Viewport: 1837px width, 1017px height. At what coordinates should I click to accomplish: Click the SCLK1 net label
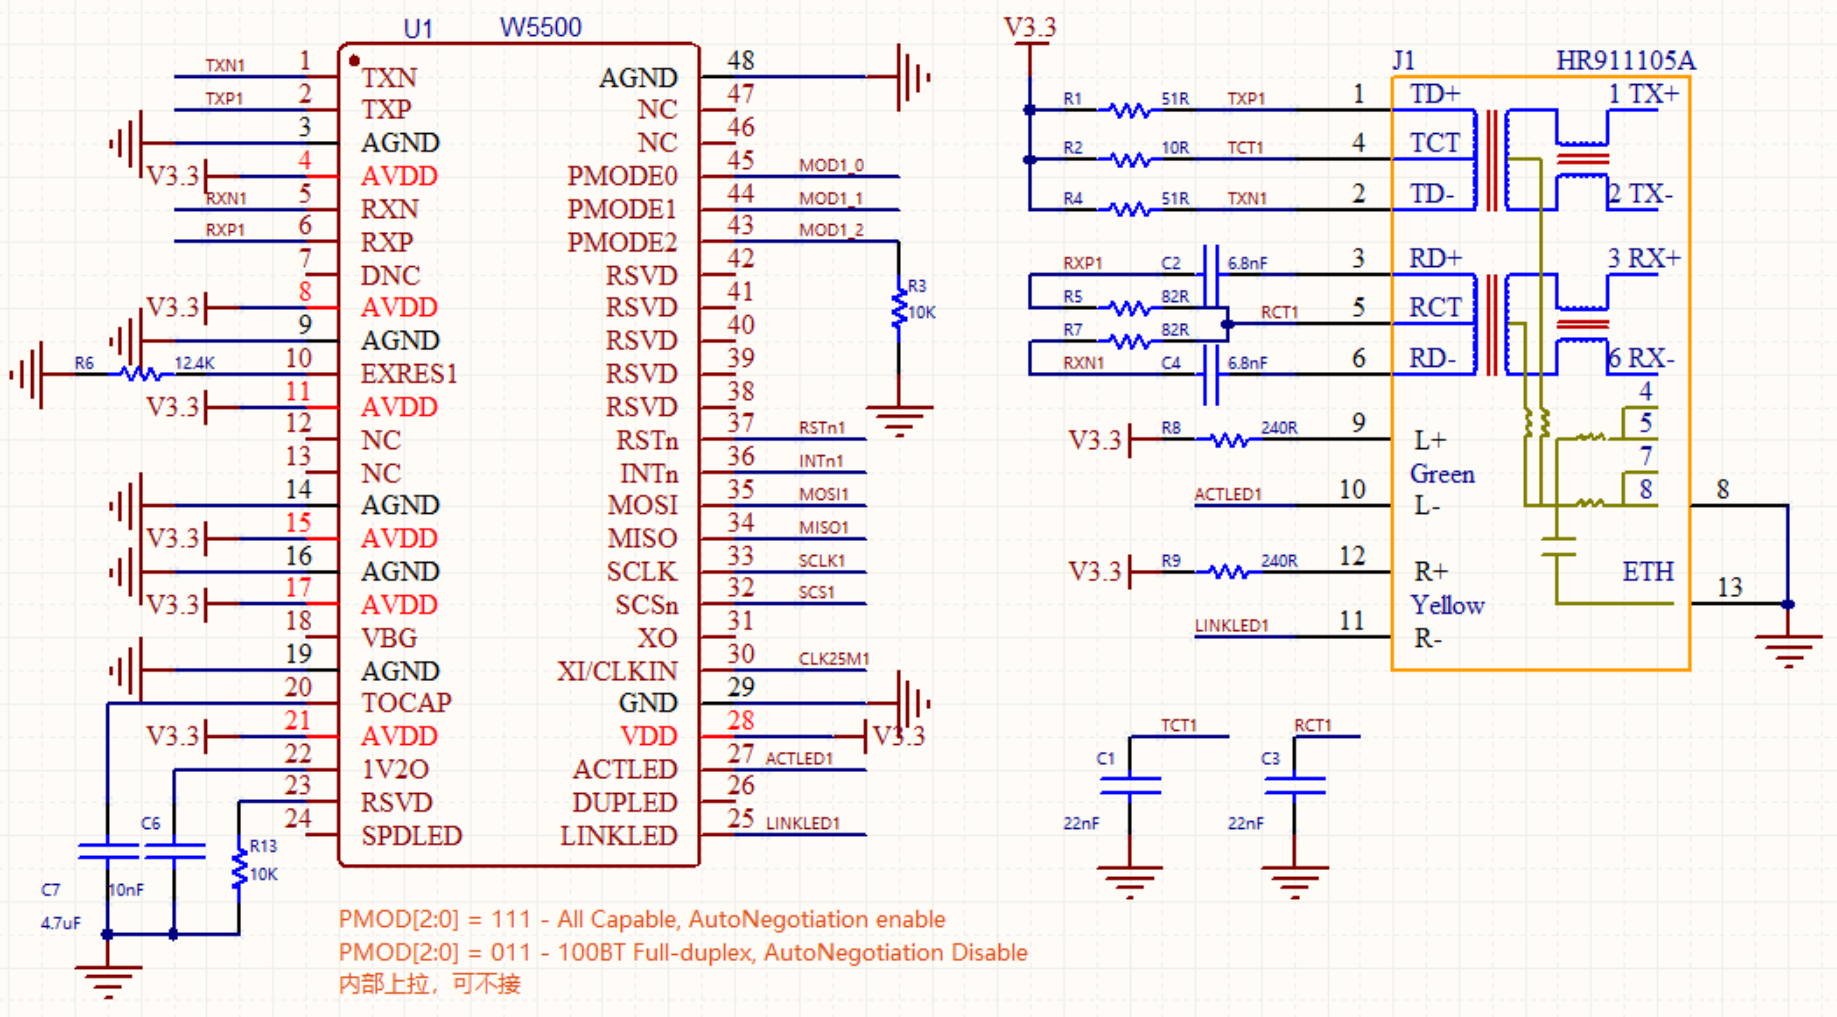(x=822, y=561)
